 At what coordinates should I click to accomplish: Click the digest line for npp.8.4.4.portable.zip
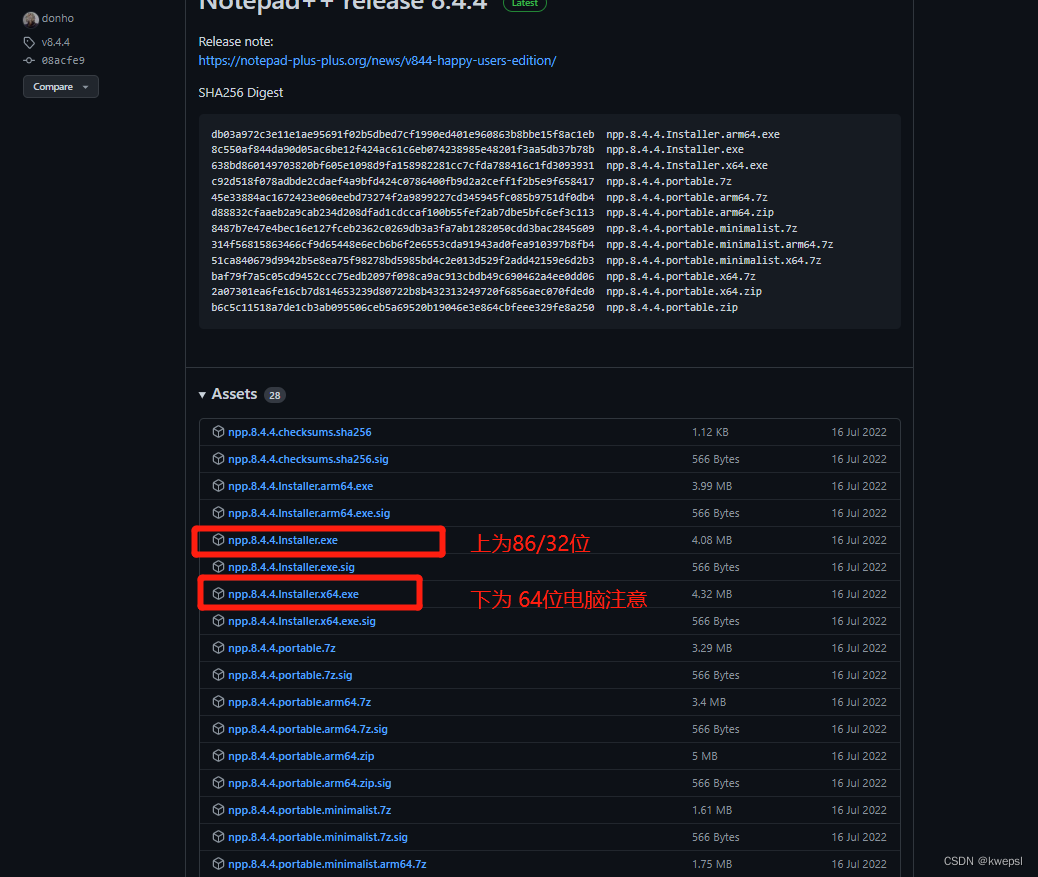[x=474, y=307]
